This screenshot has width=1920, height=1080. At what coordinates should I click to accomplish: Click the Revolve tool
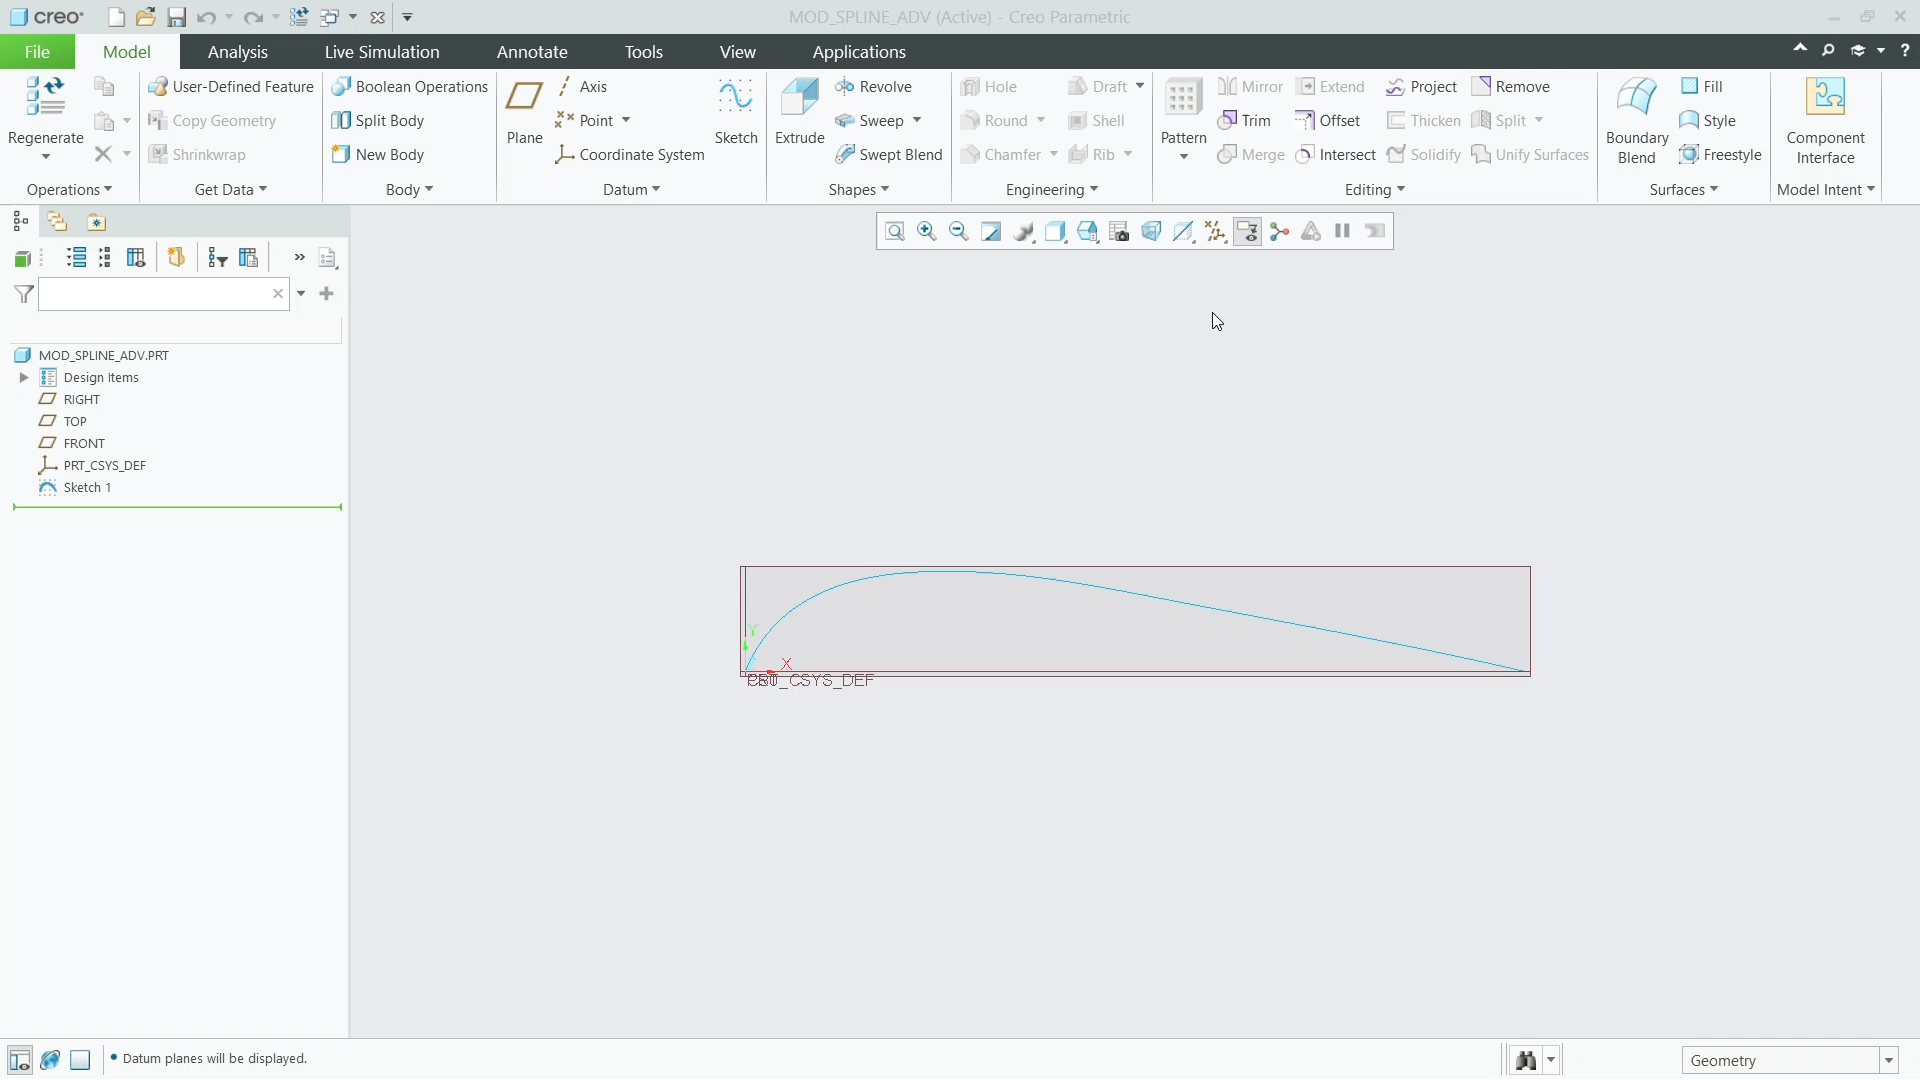(873, 87)
